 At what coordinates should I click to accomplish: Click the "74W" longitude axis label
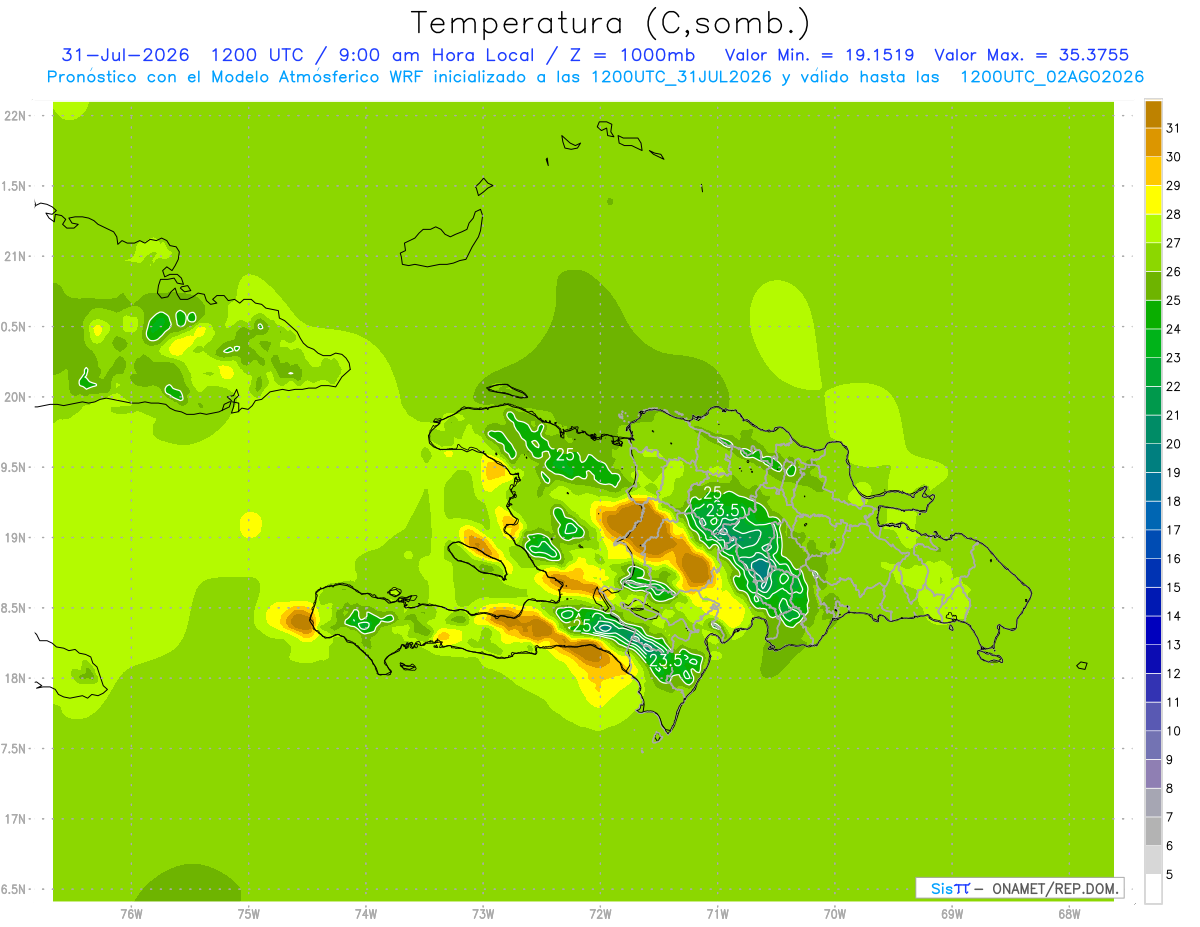coord(366,913)
